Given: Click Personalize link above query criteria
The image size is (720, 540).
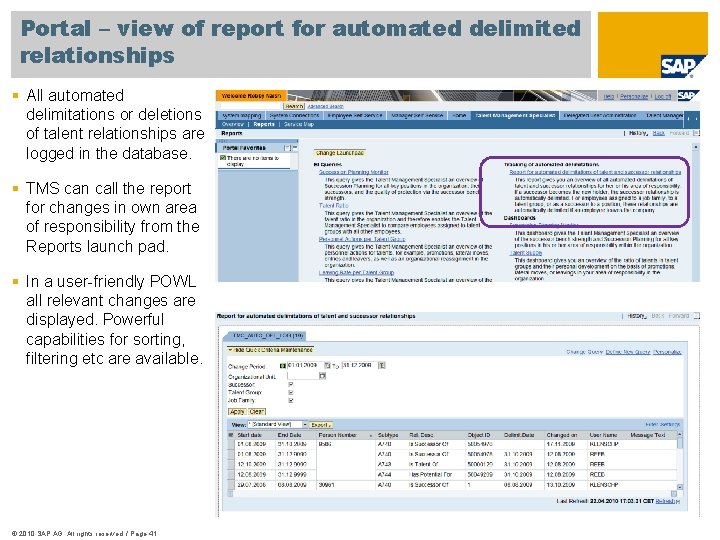Looking at the screenshot, I should click(x=667, y=352).
